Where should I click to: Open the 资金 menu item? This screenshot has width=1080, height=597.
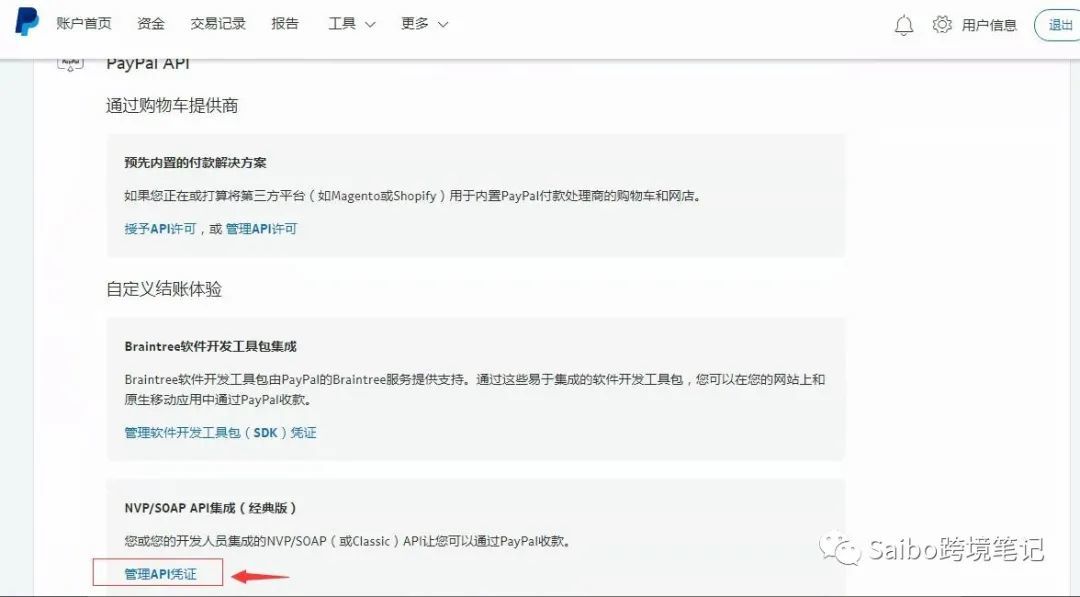click(151, 23)
